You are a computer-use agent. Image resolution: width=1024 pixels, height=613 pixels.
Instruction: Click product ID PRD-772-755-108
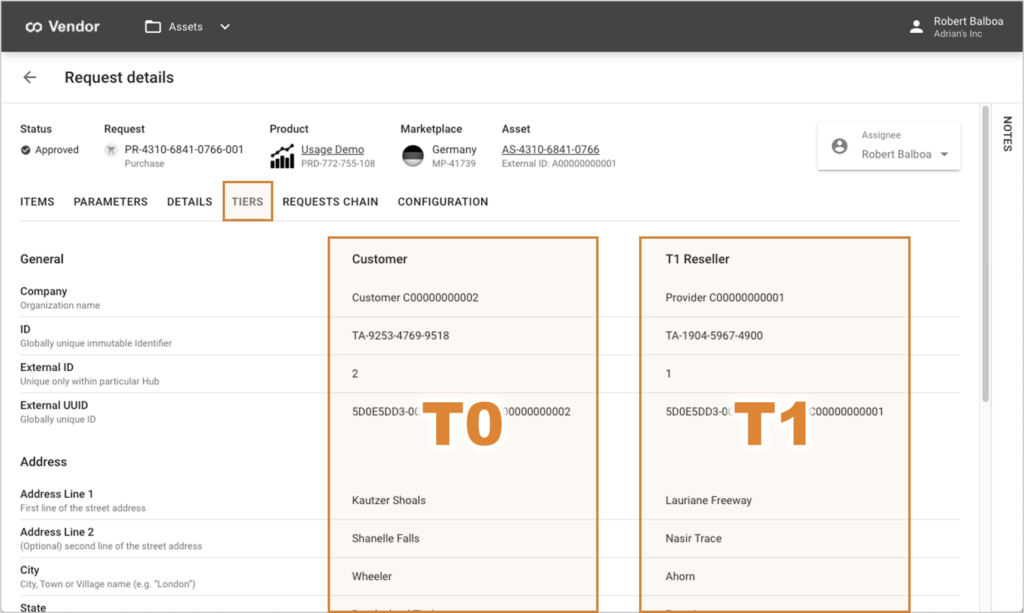pyautogui.click(x=338, y=164)
